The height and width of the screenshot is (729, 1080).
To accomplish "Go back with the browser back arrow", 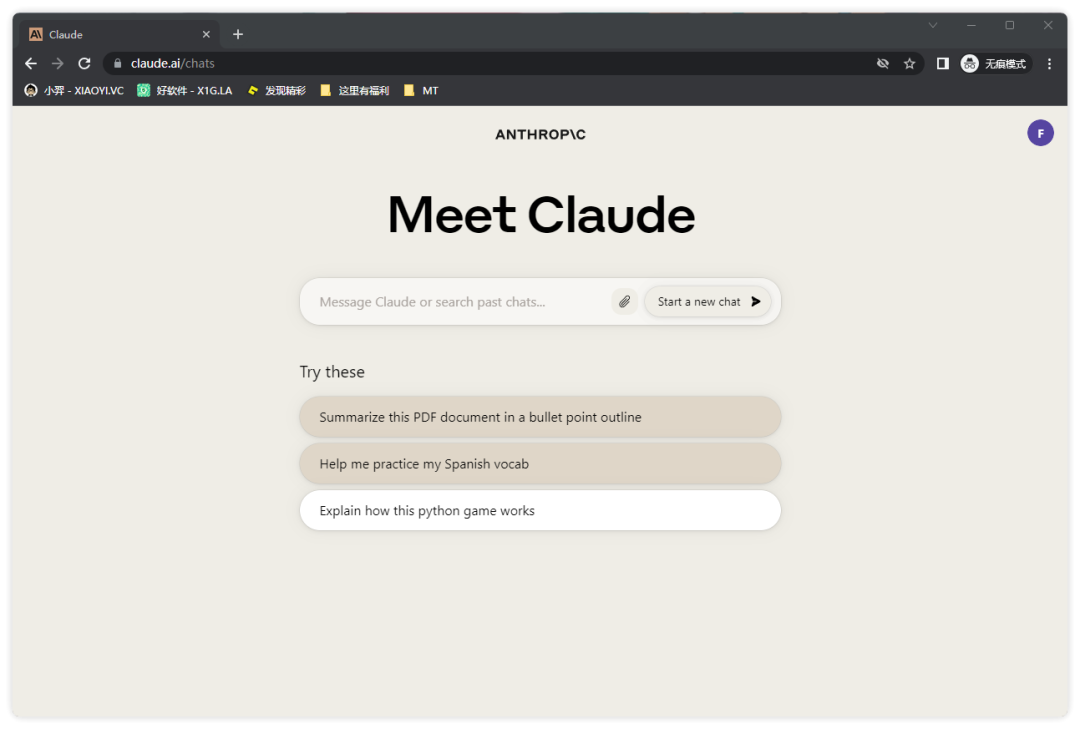I will click(31, 63).
